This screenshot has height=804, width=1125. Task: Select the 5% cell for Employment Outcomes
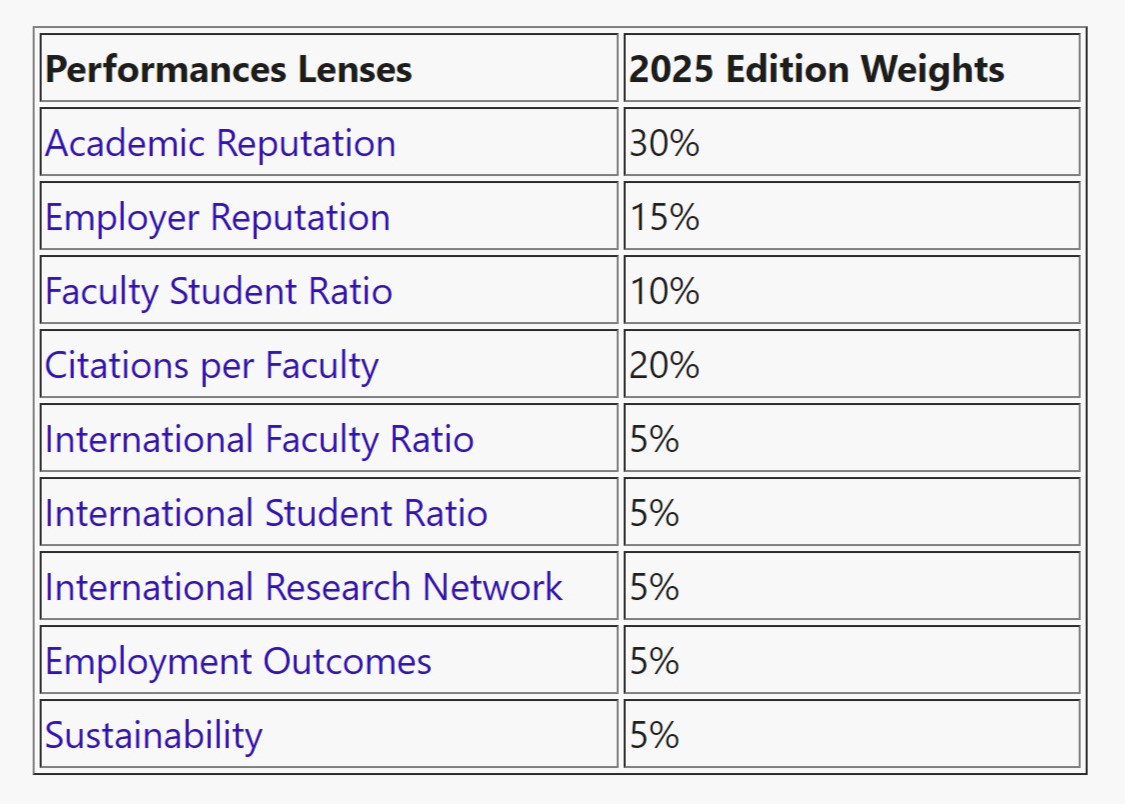pos(655,661)
